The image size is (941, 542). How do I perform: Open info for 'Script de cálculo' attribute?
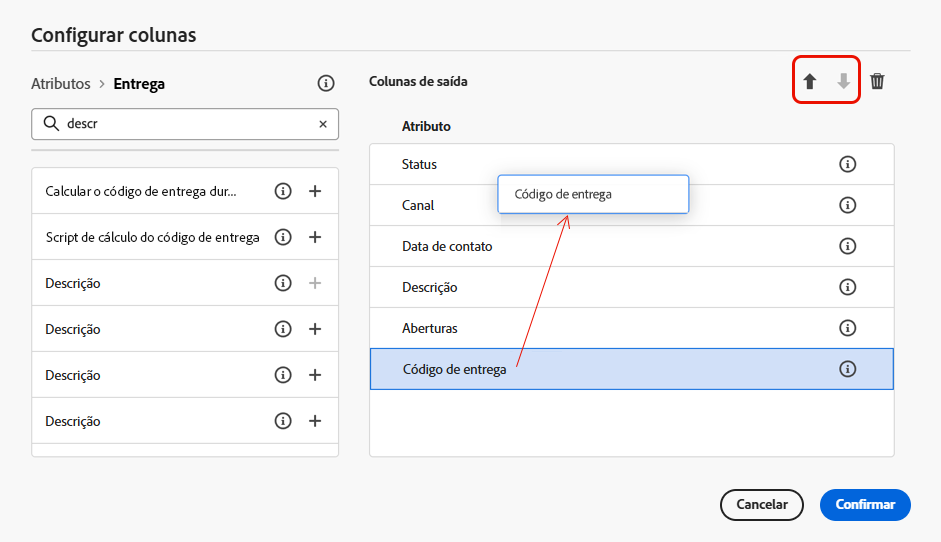(283, 237)
